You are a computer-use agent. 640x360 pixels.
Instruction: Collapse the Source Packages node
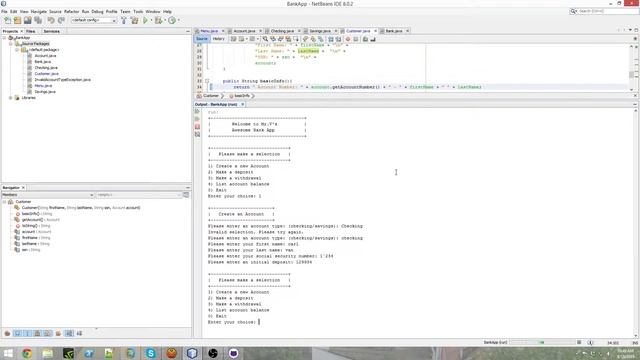tap(11, 44)
